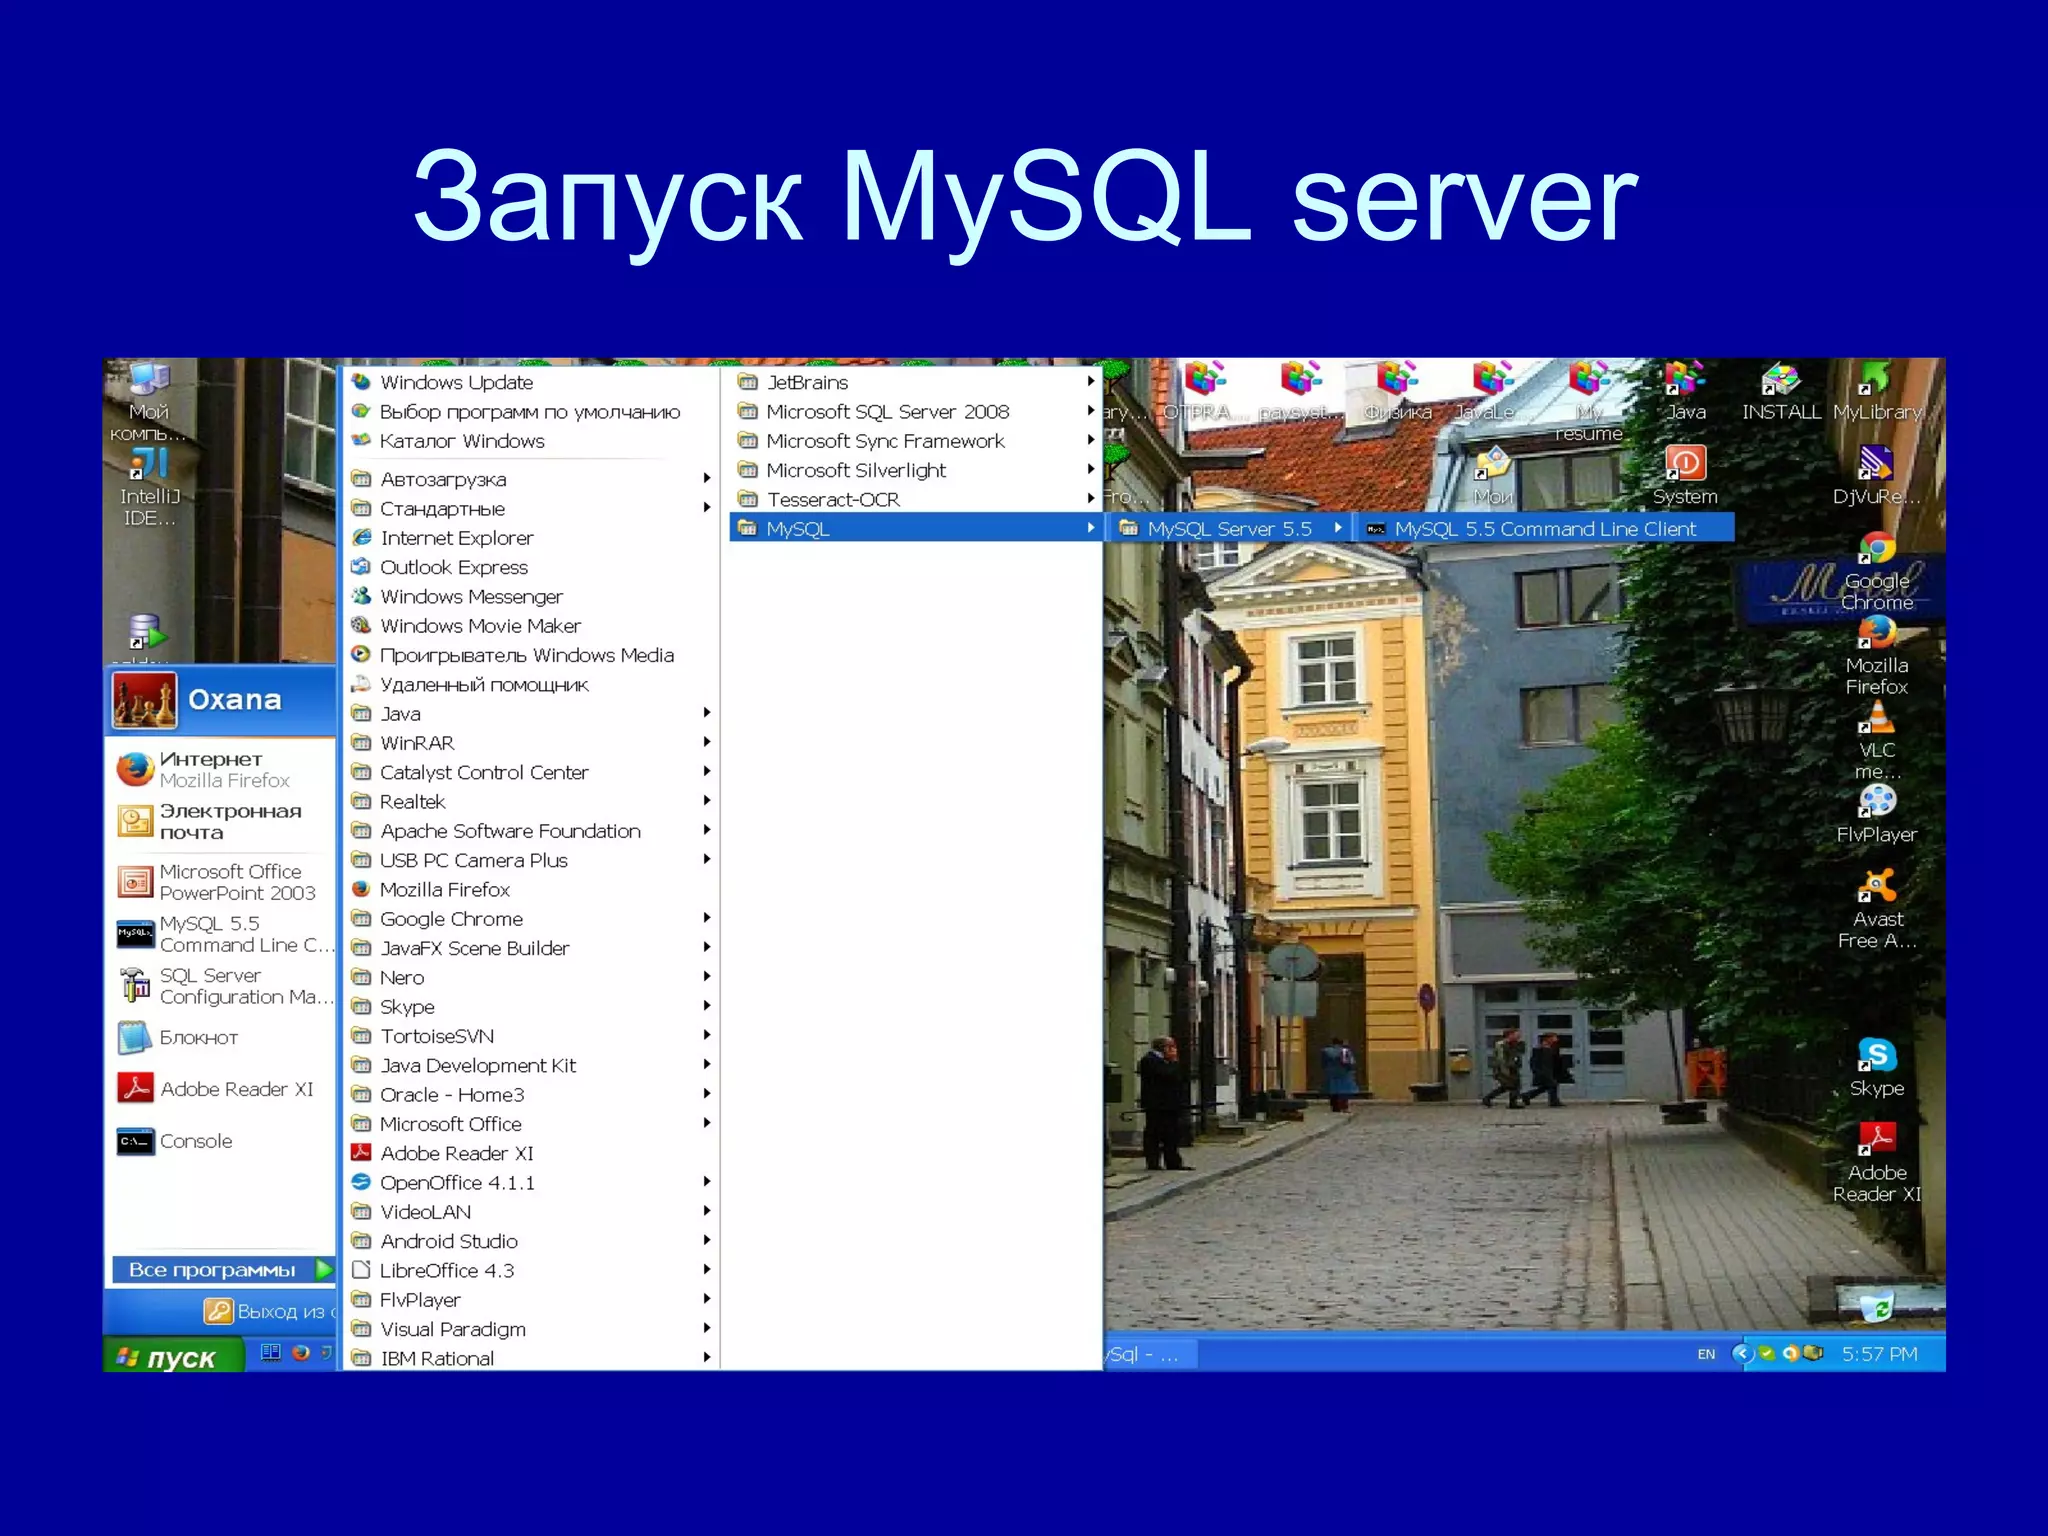Open Windows Messenger entry
Viewport: 2048px width, 1536px height.
coord(531,596)
